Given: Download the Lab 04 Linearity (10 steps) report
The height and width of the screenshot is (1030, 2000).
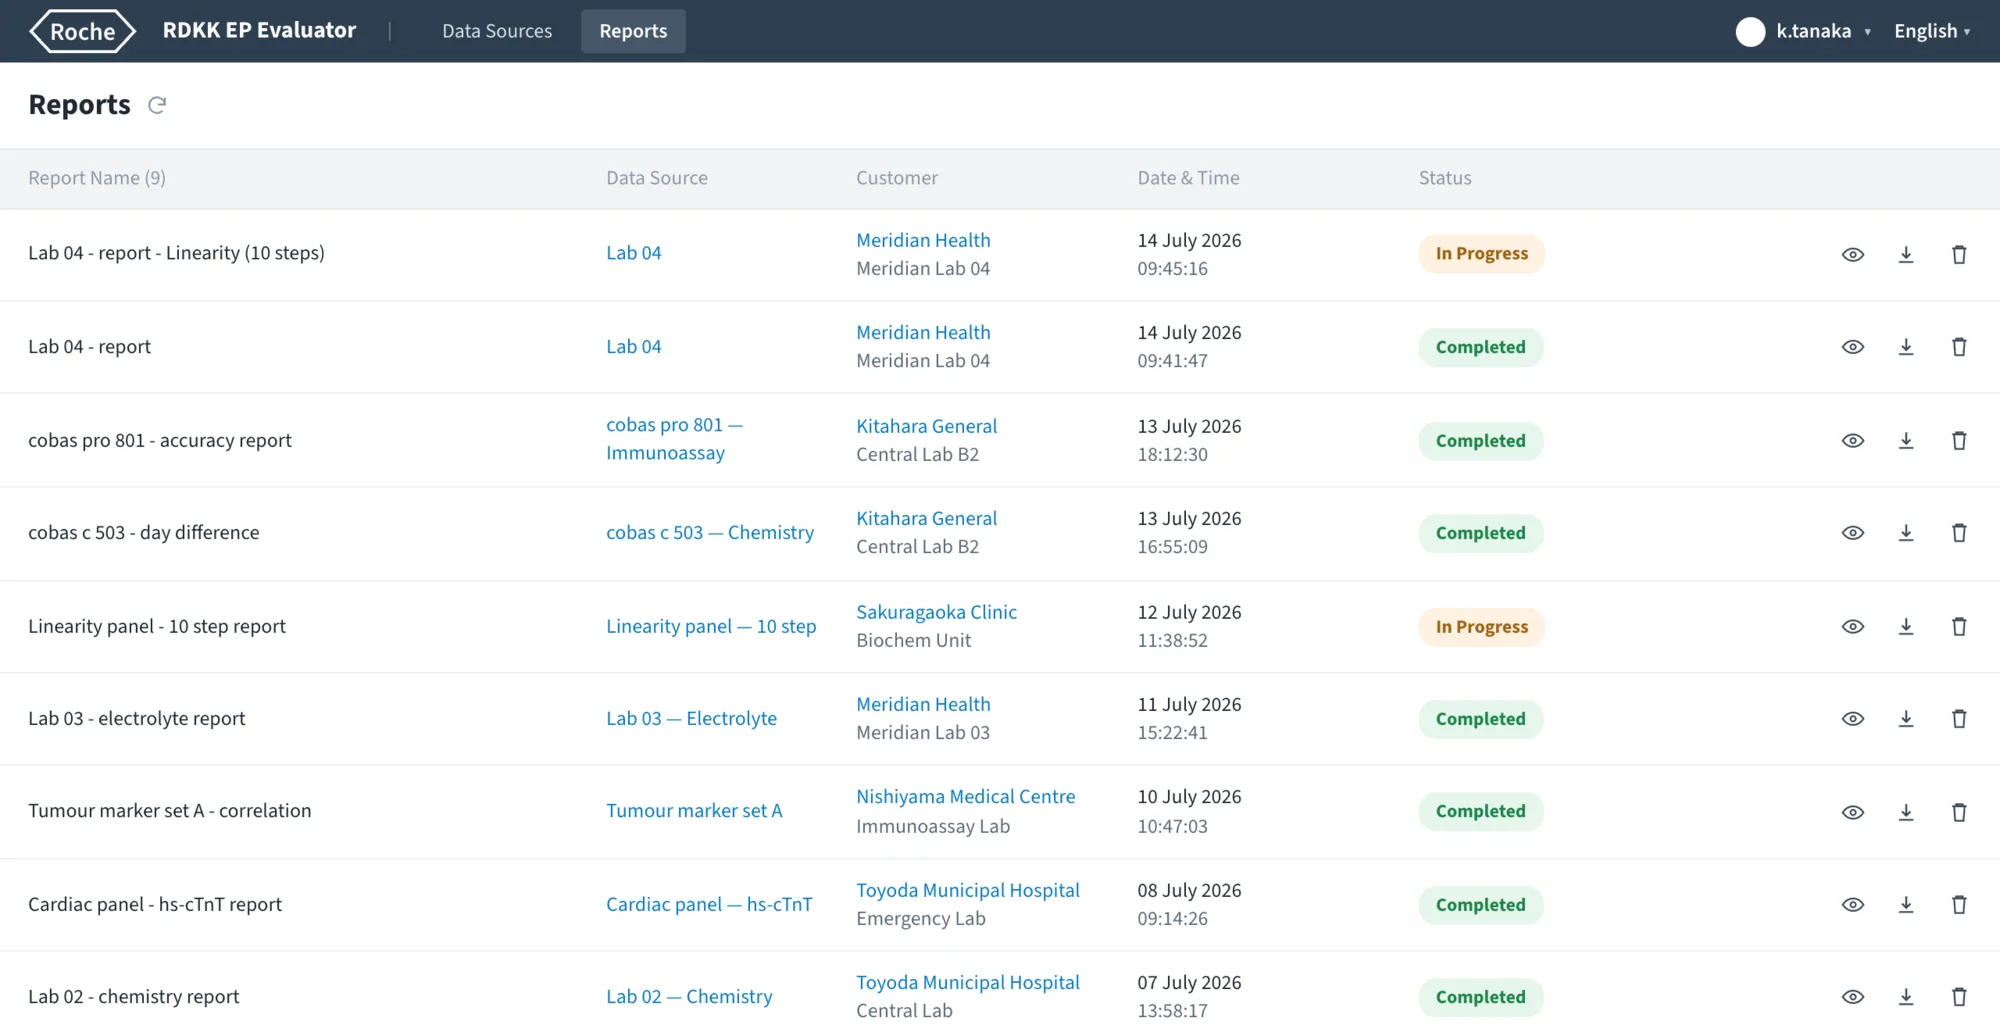Looking at the screenshot, I should click(x=1906, y=255).
